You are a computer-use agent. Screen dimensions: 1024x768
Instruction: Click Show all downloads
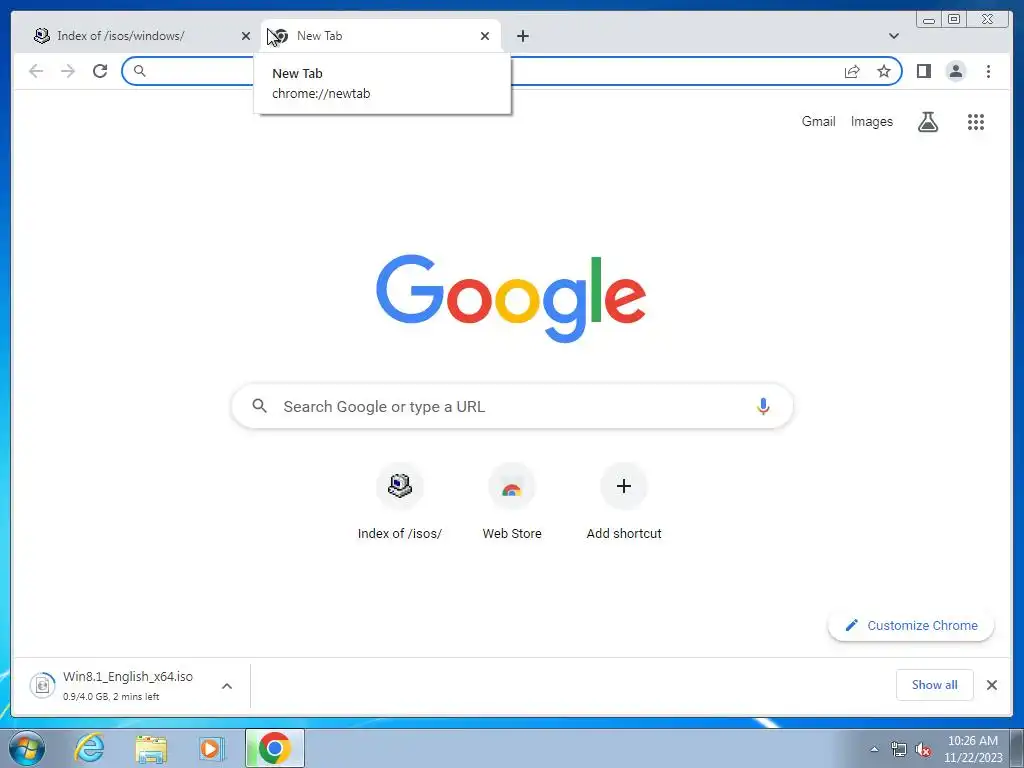[935, 685]
